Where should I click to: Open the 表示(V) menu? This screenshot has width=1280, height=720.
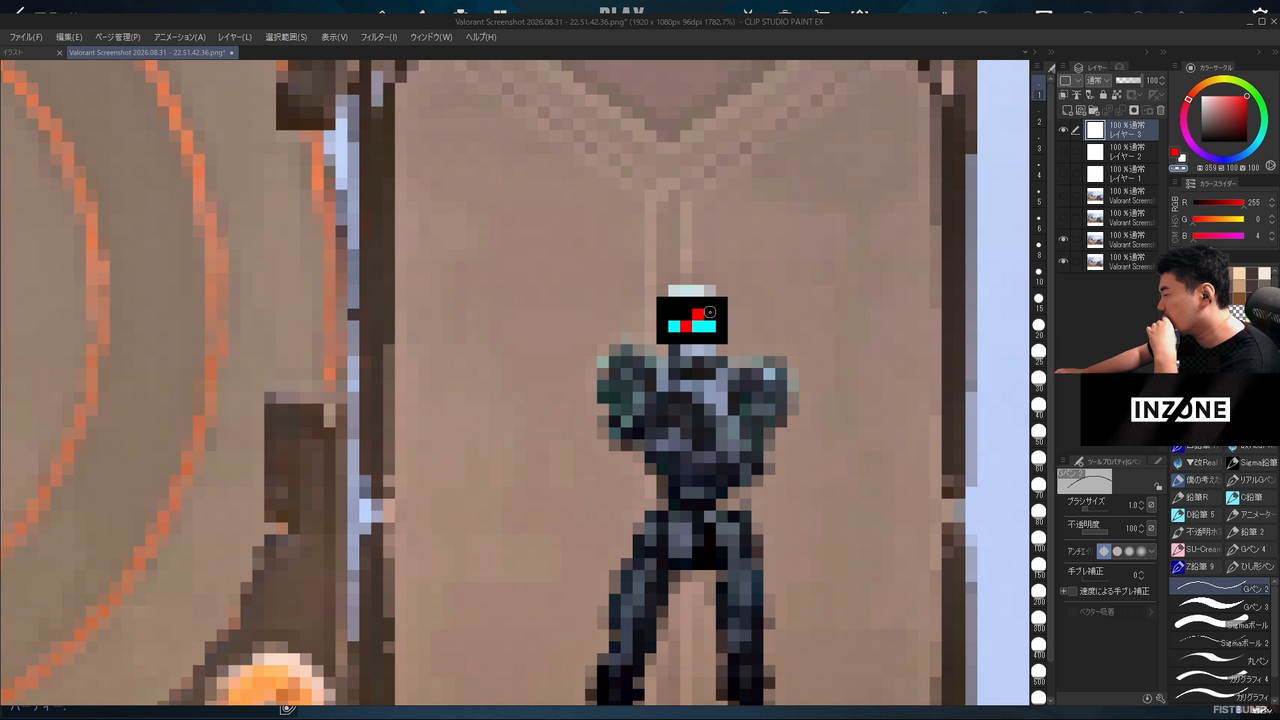pos(334,37)
